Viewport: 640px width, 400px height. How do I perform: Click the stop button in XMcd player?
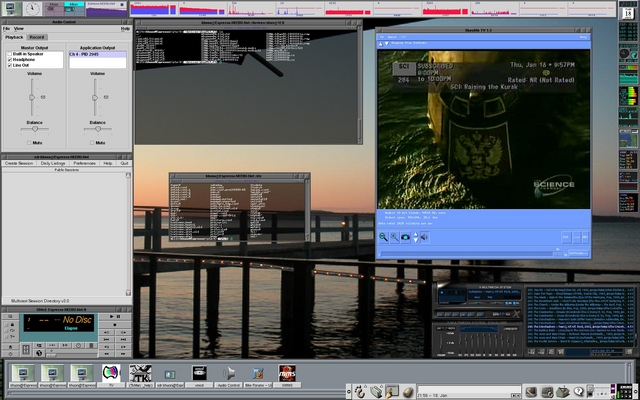click(x=115, y=324)
